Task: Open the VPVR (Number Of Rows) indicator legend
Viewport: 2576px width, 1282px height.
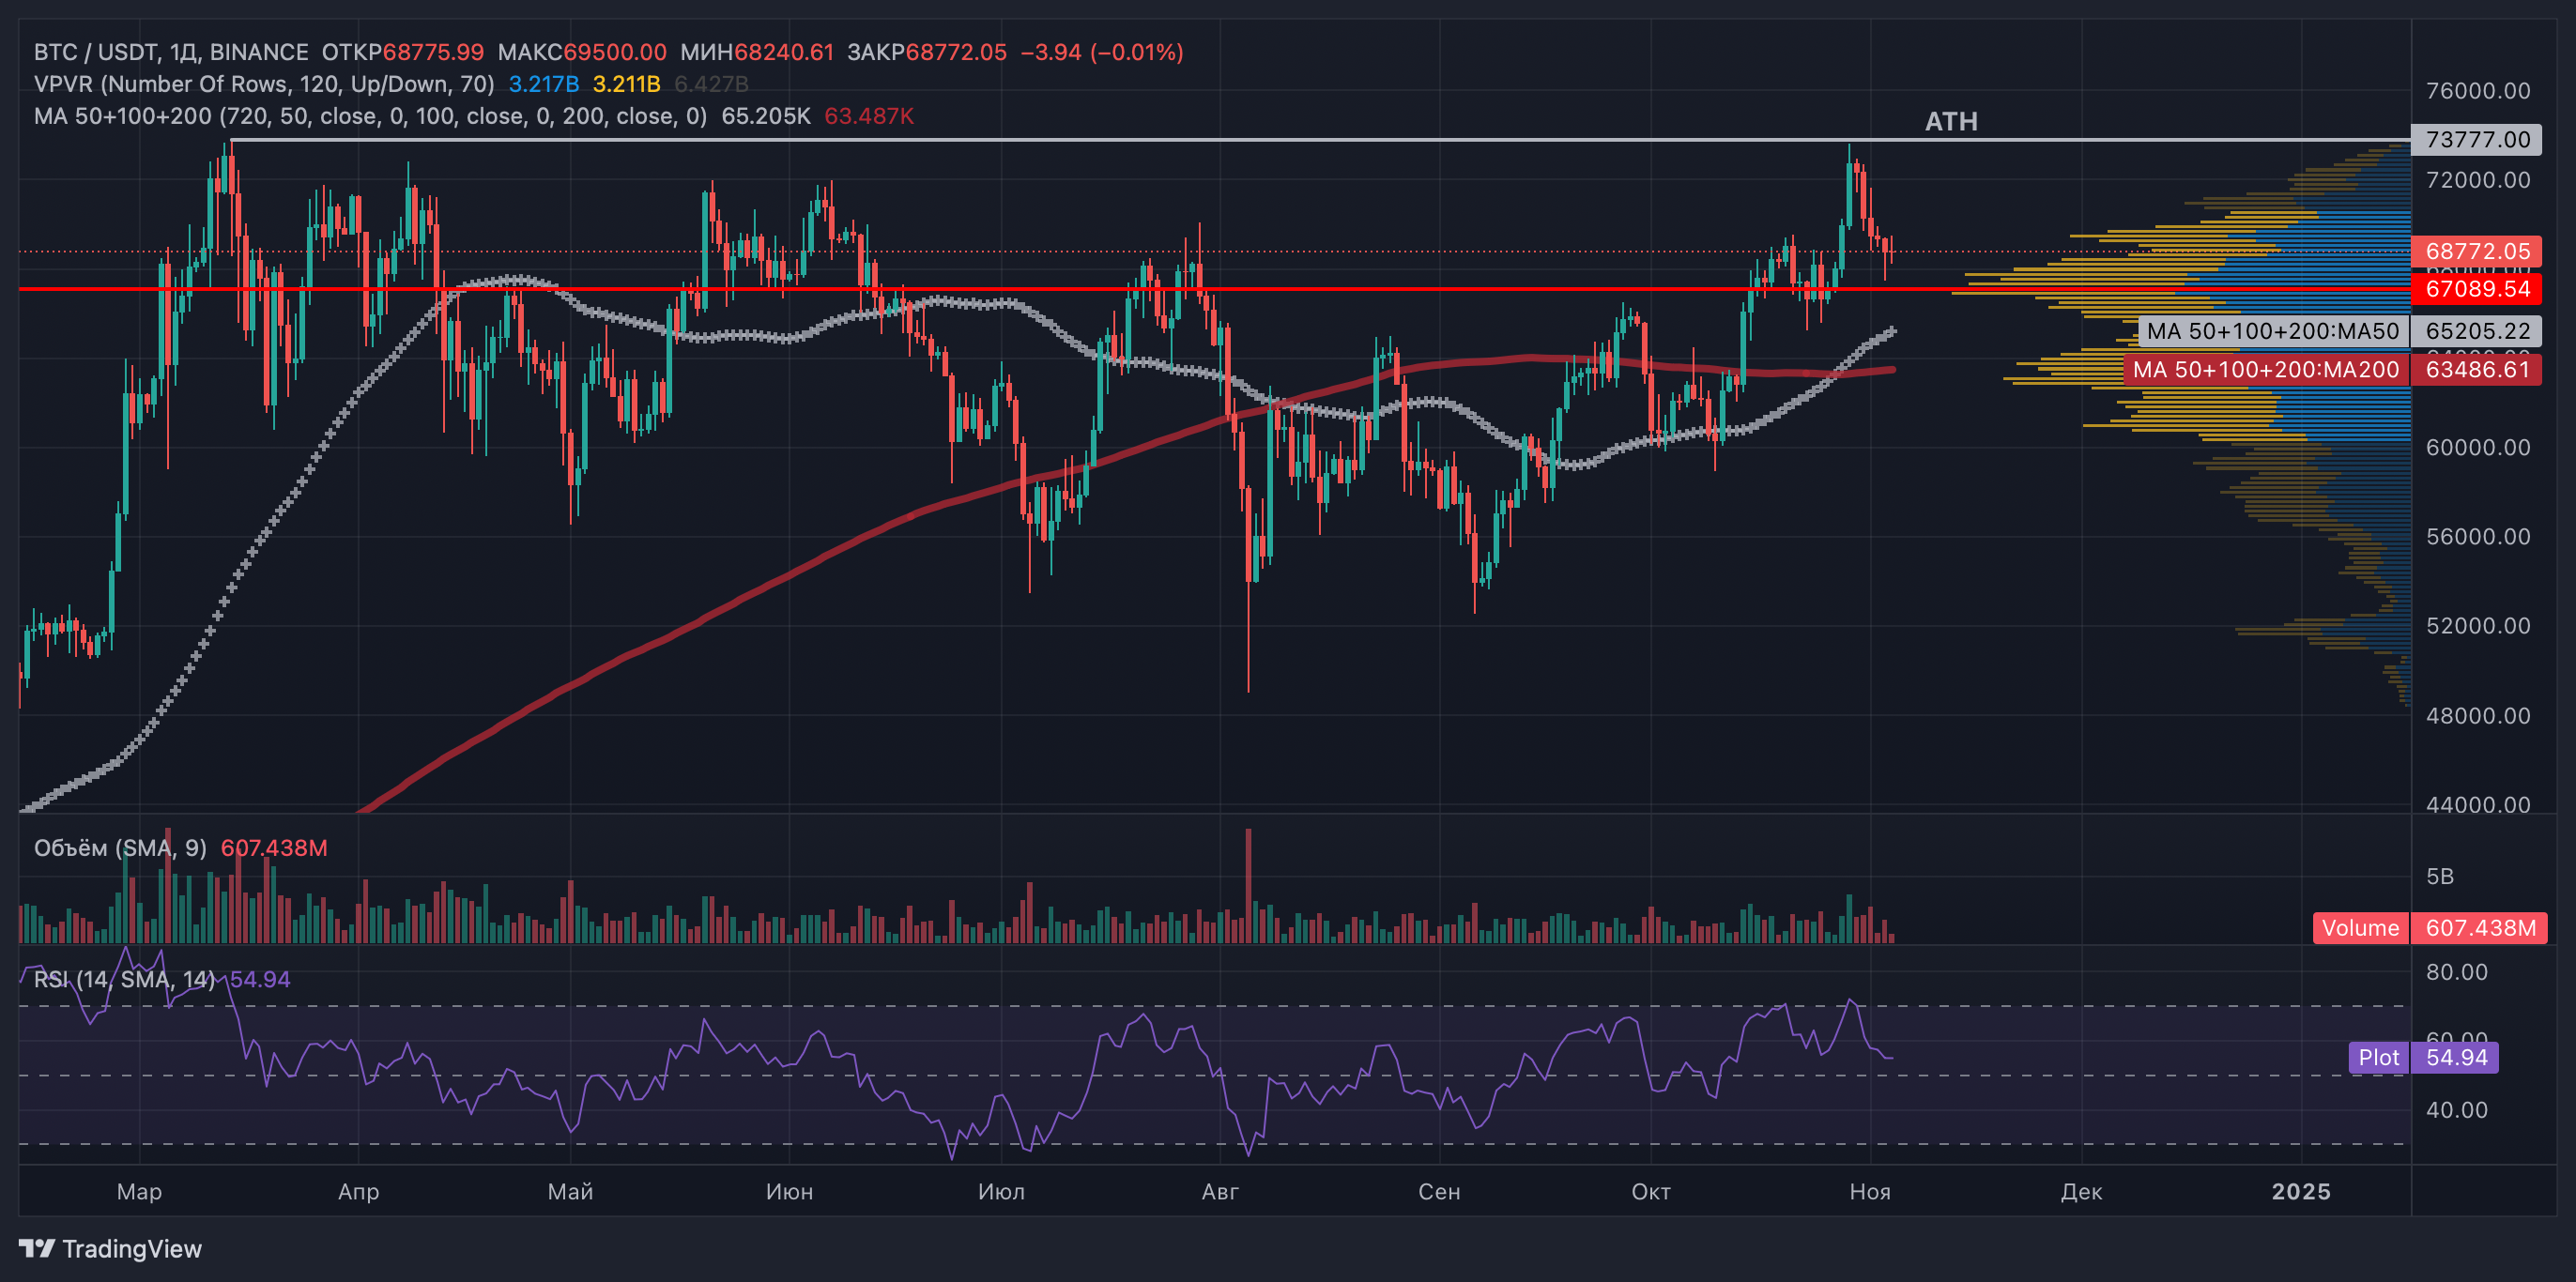Action: pos(264,84)
